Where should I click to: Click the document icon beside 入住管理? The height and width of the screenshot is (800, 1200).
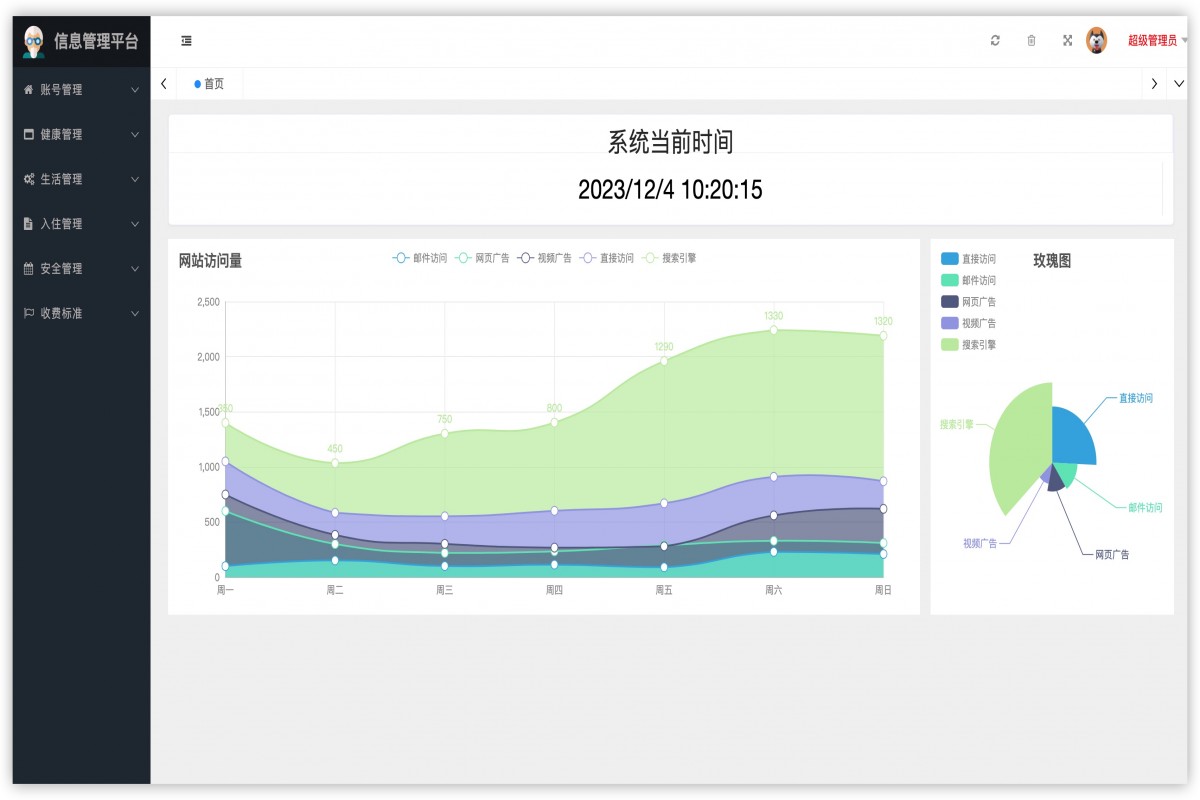point(30,224)
